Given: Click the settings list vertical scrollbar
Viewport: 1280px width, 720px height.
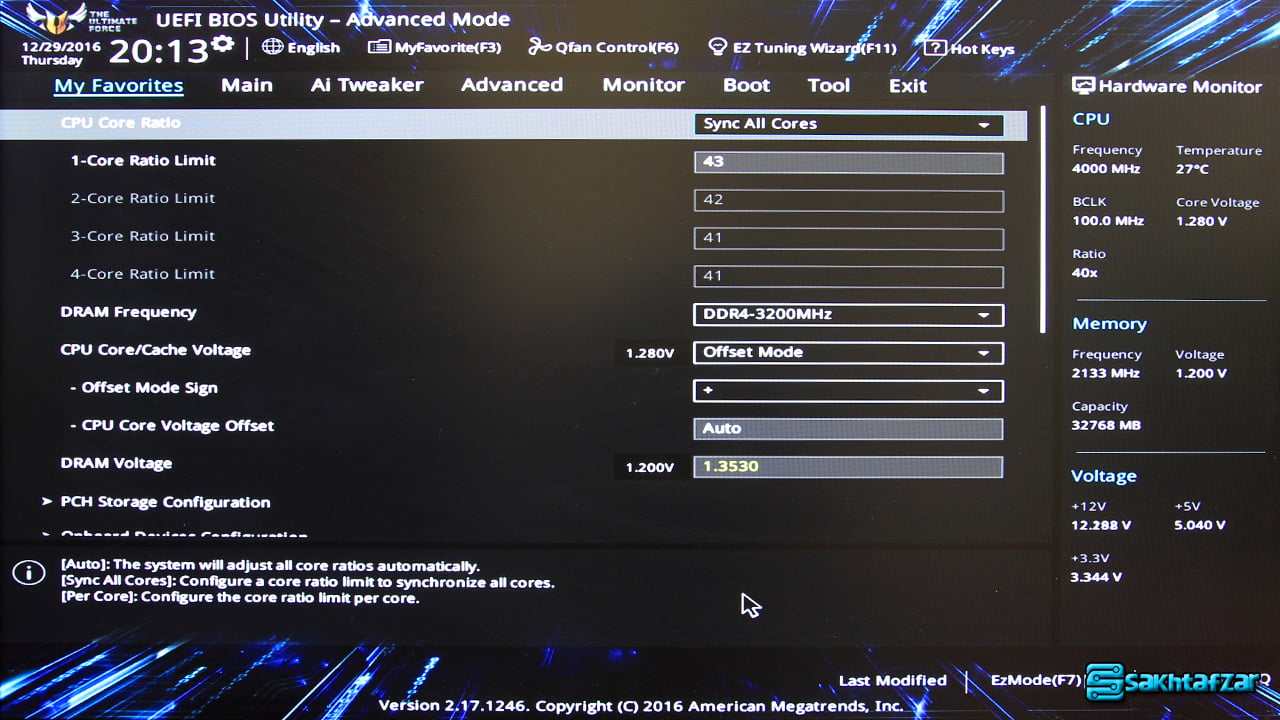Looking at the screenshot, I should [1042, 220].
